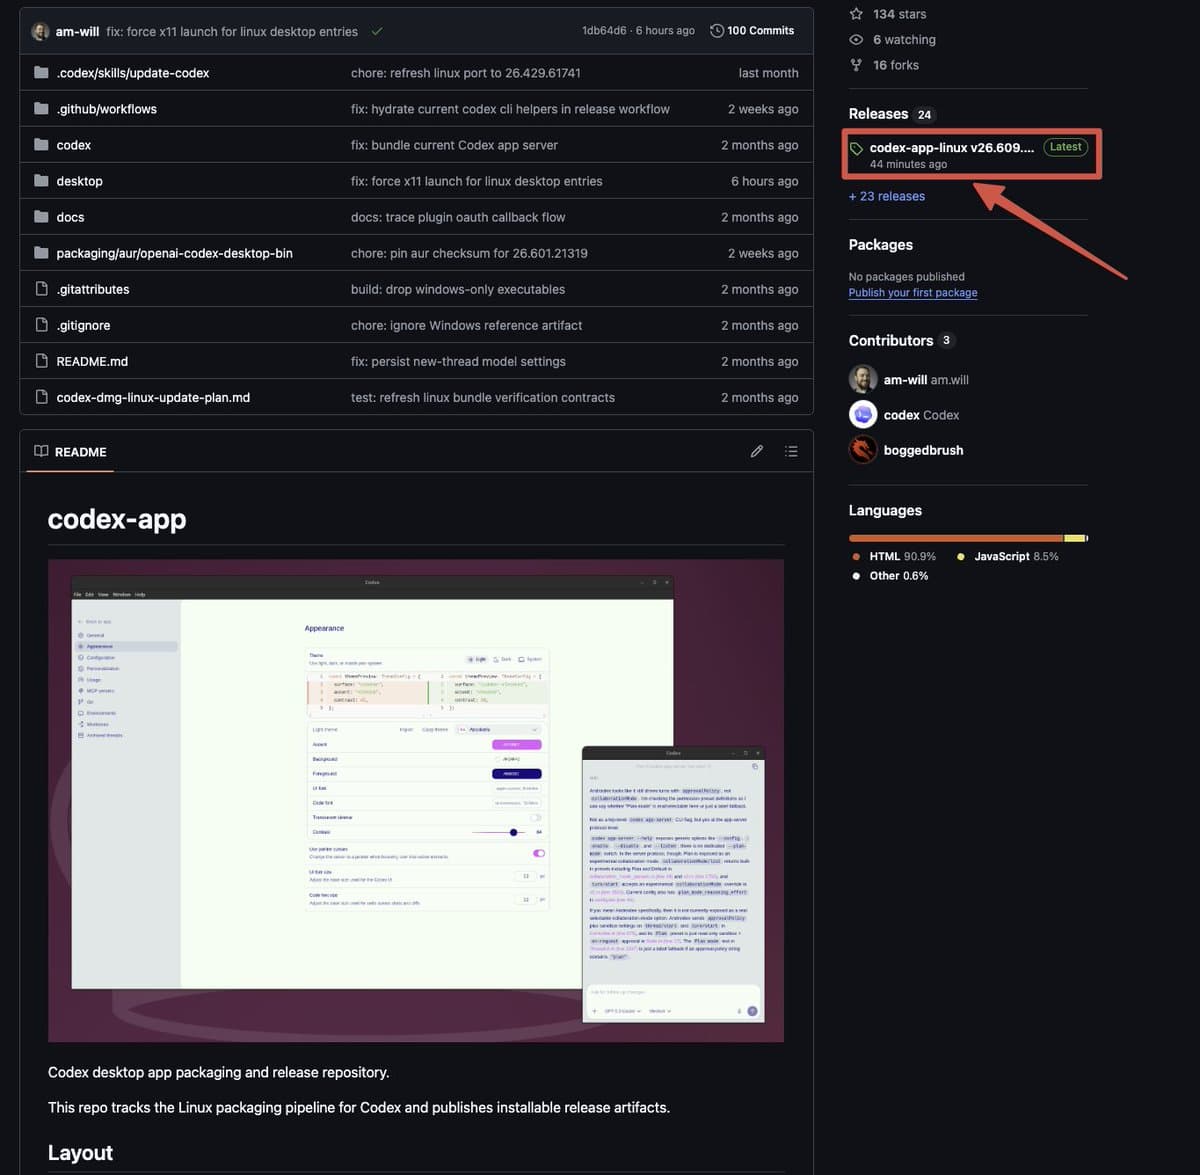The width and height of the screenshot is (1200, 1175).
Task: Open the .gitignore file
Action: click(83, 325)
